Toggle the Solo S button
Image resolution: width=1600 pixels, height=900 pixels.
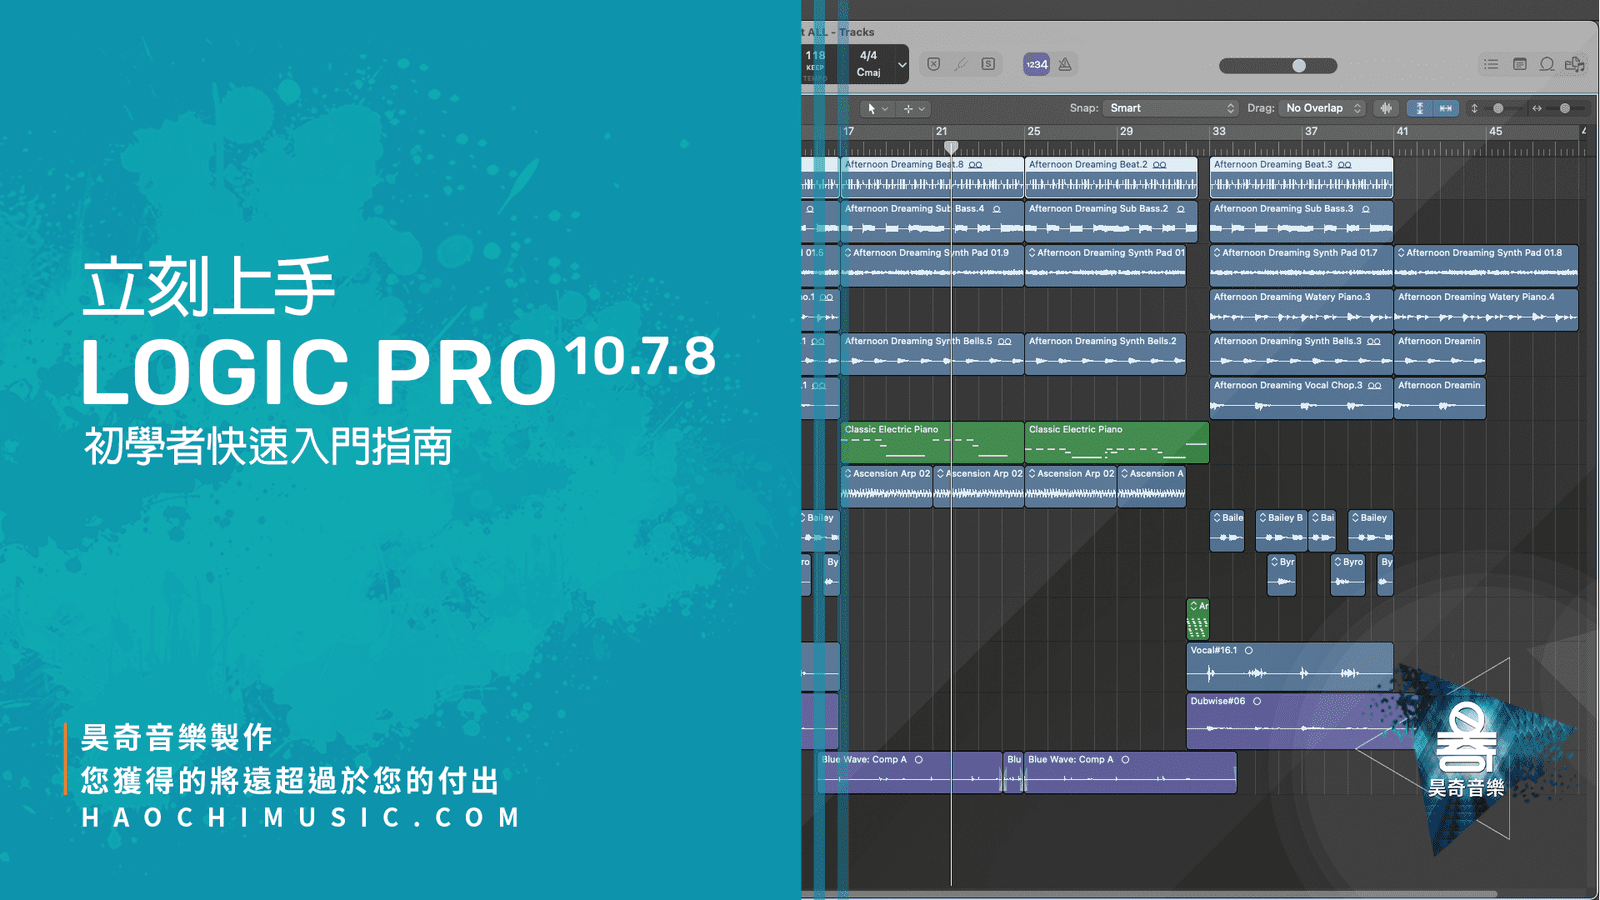[x=988, y=64]
